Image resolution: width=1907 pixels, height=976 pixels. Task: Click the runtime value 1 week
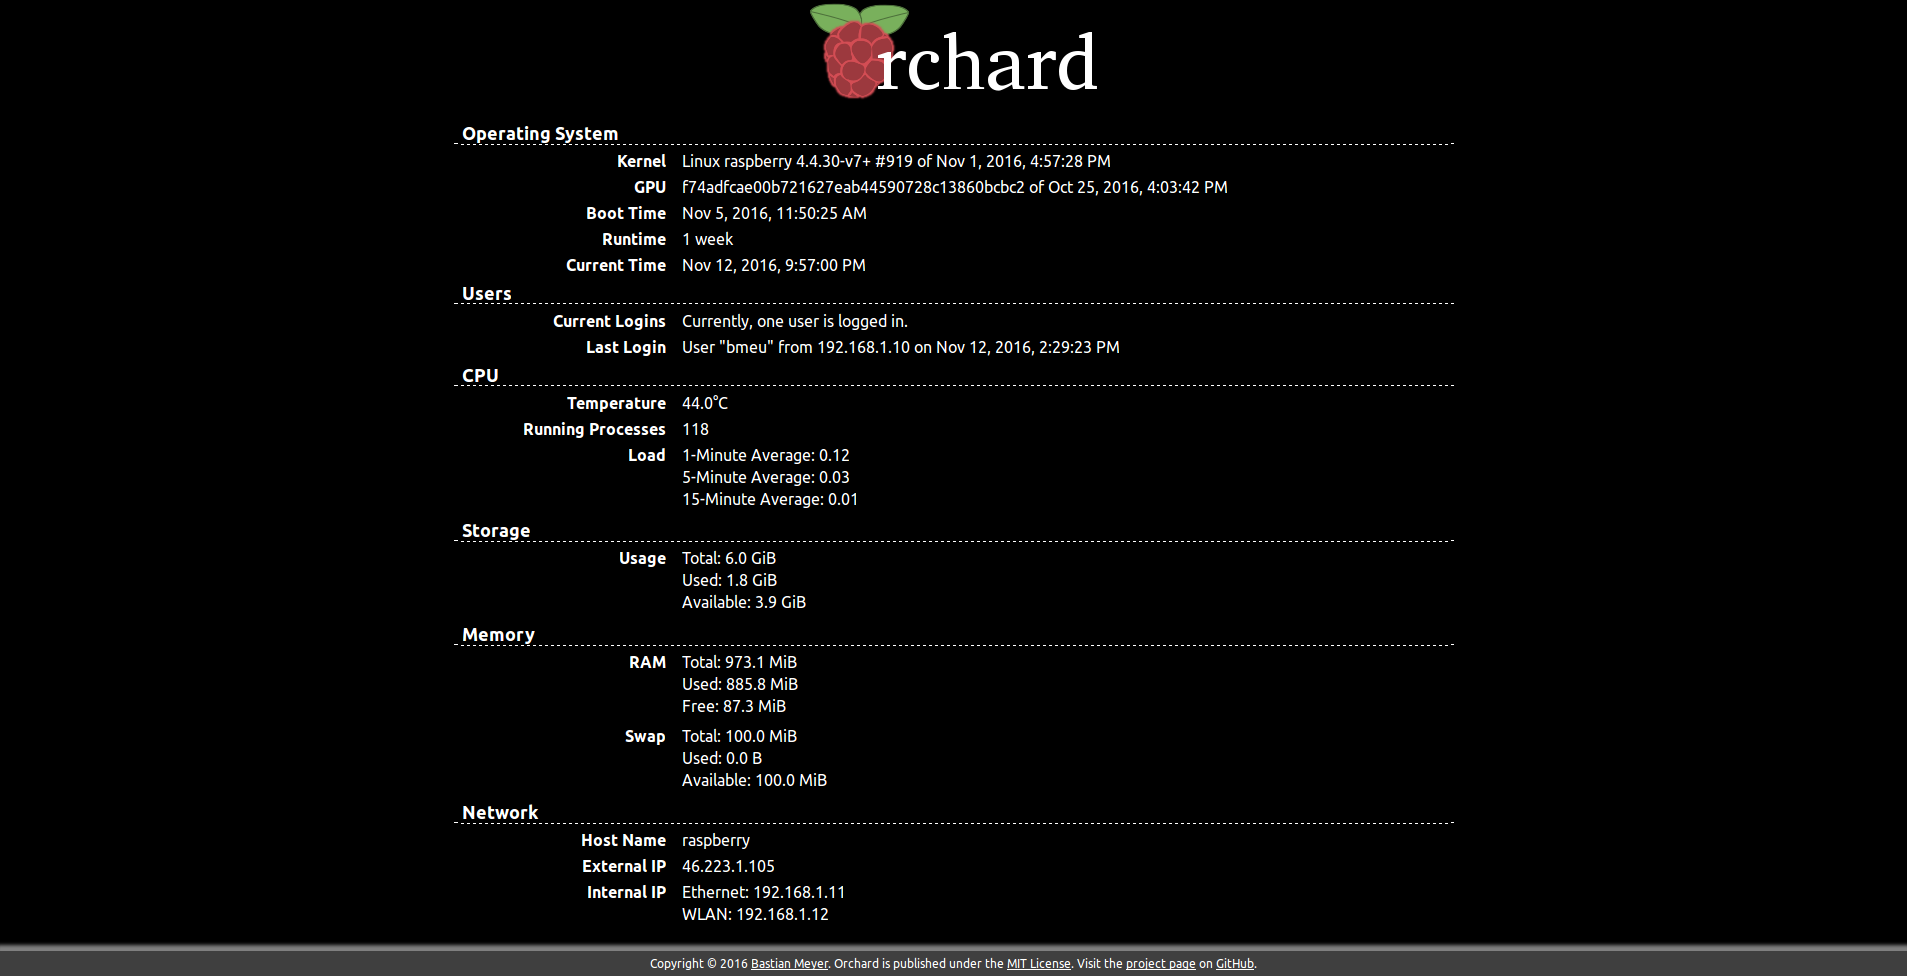click(x=708, y=239)
